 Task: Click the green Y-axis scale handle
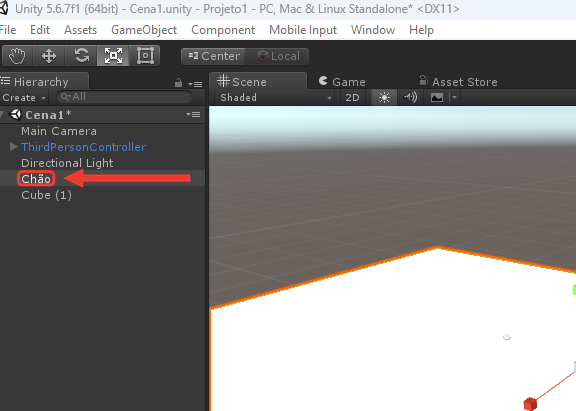point(574,290)
